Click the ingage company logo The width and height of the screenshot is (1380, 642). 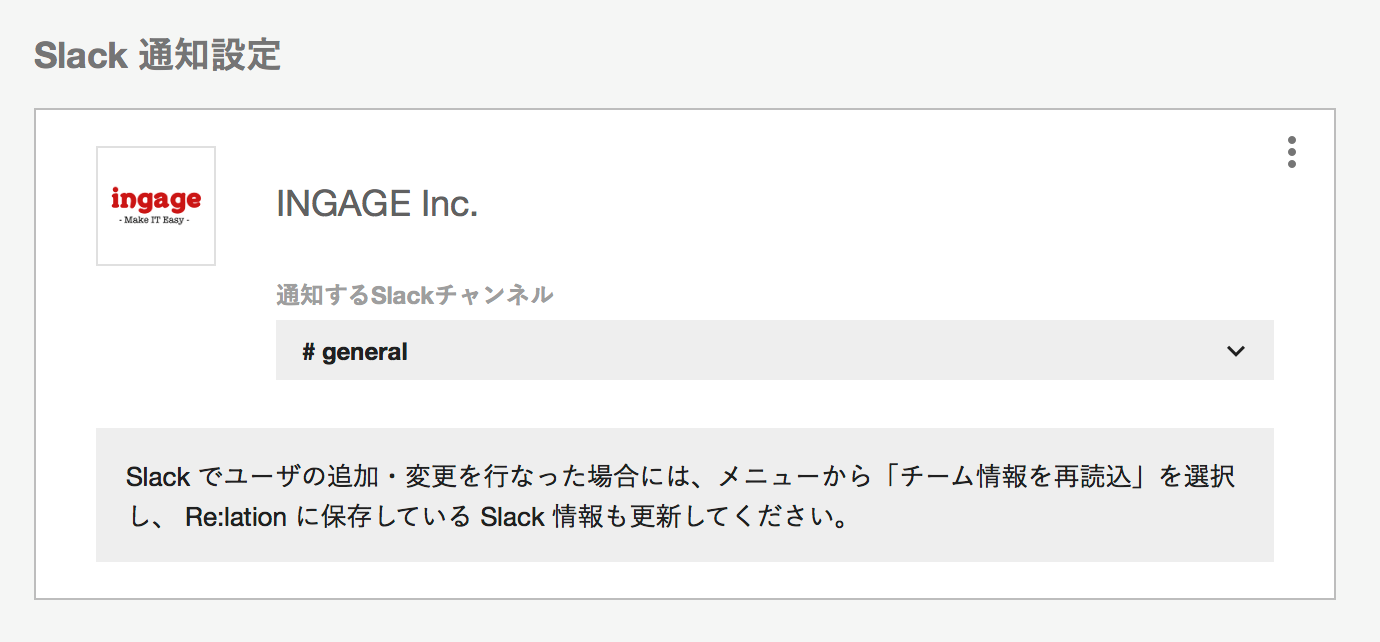[156, 206]
